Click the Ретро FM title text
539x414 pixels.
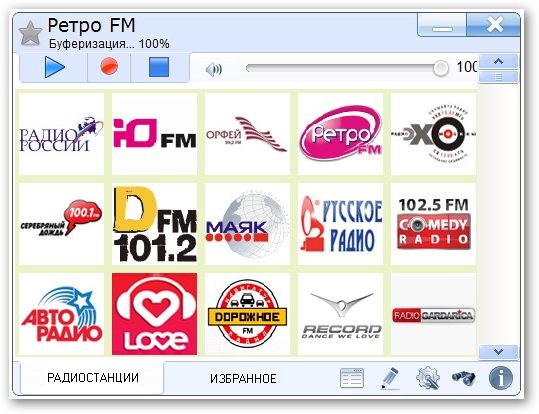click(91, 25)
